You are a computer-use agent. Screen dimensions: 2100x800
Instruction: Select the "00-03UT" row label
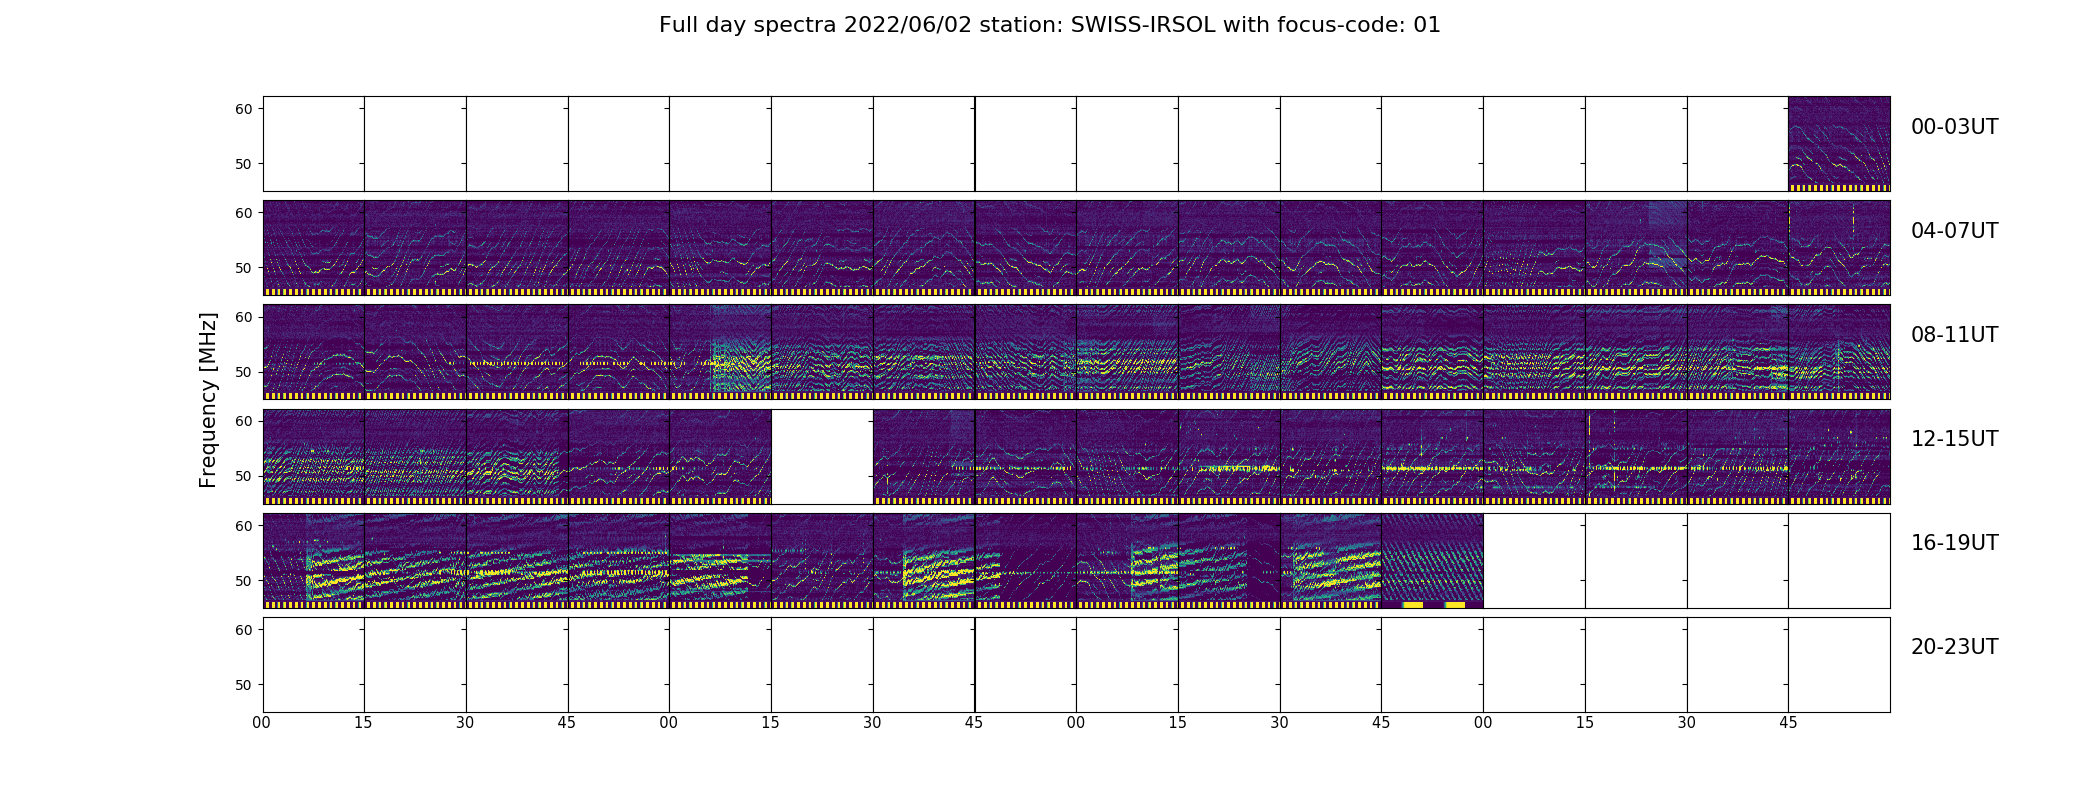[1954, 127]
